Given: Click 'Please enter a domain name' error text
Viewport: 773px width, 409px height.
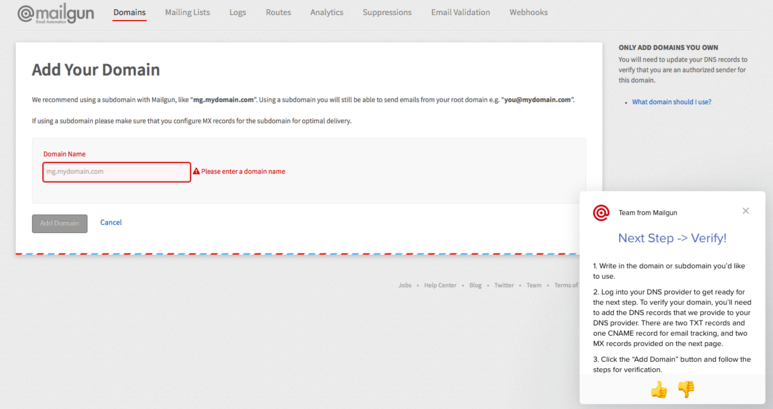Looking at the screenshot, I should pos(243,171).
